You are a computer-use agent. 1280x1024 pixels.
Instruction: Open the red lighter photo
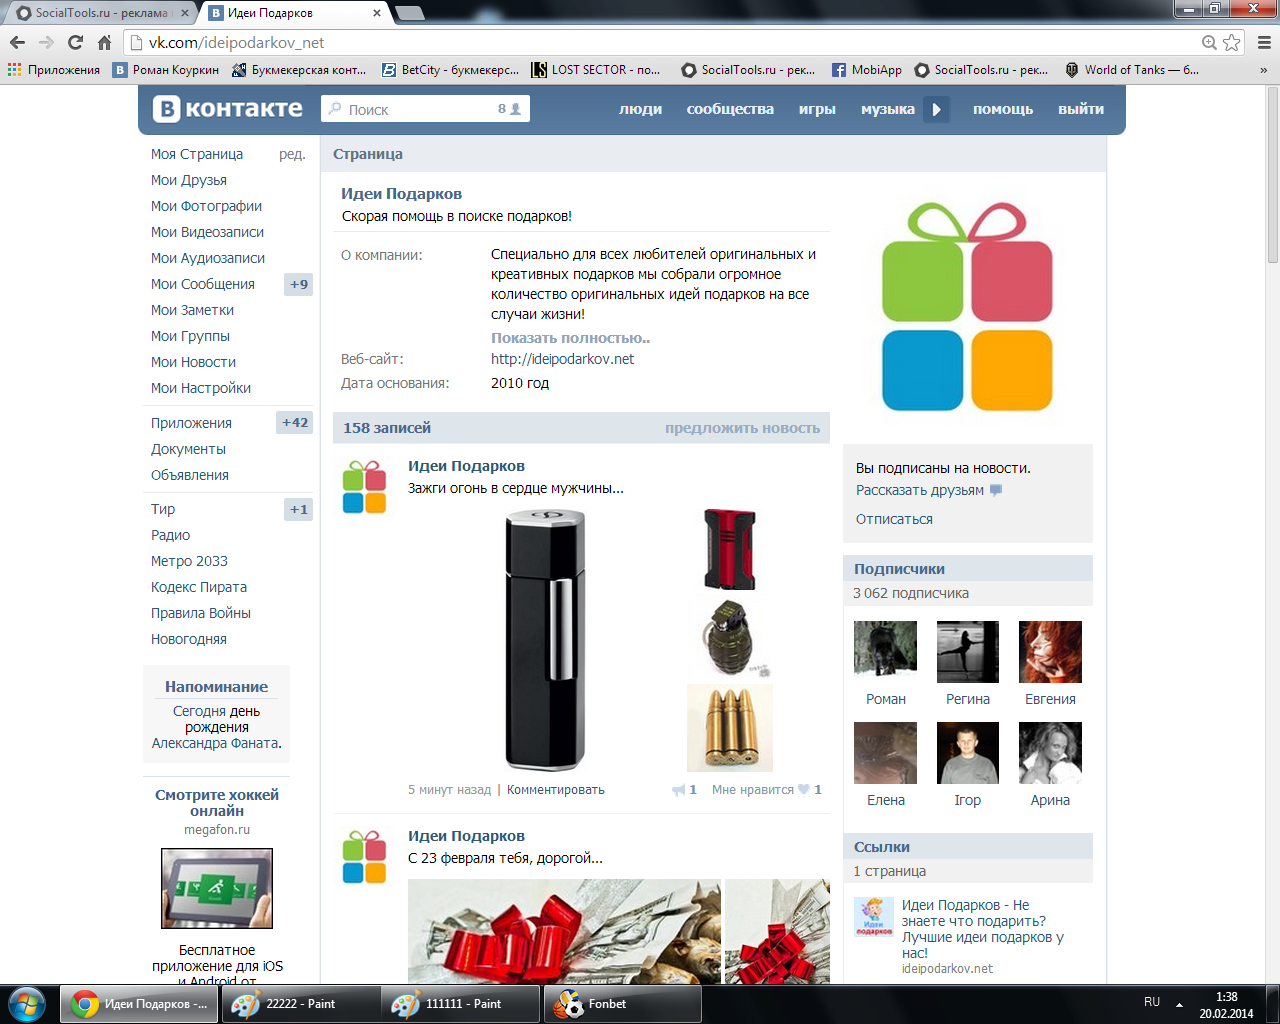(730, 549)
